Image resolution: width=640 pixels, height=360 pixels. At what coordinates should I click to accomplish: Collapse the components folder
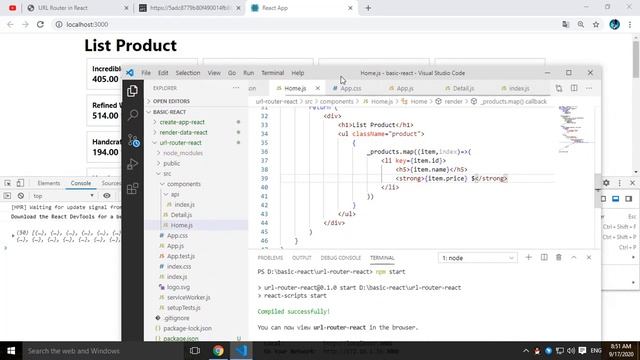pos(184,184)
